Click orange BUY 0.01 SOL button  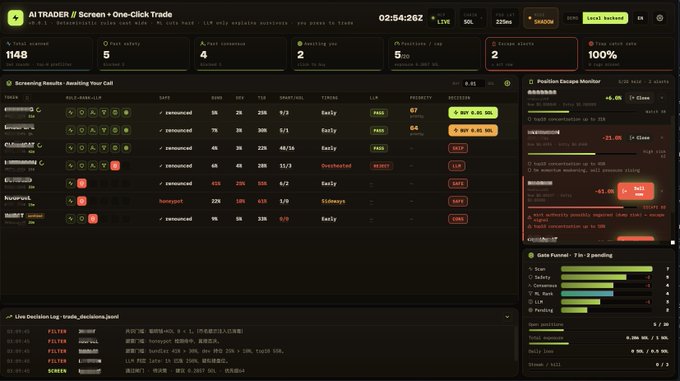[x=473, y=130]
